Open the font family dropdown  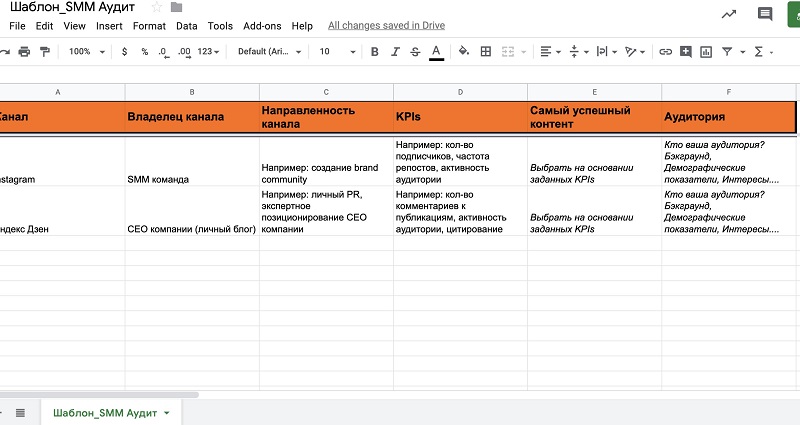point(267,51)
